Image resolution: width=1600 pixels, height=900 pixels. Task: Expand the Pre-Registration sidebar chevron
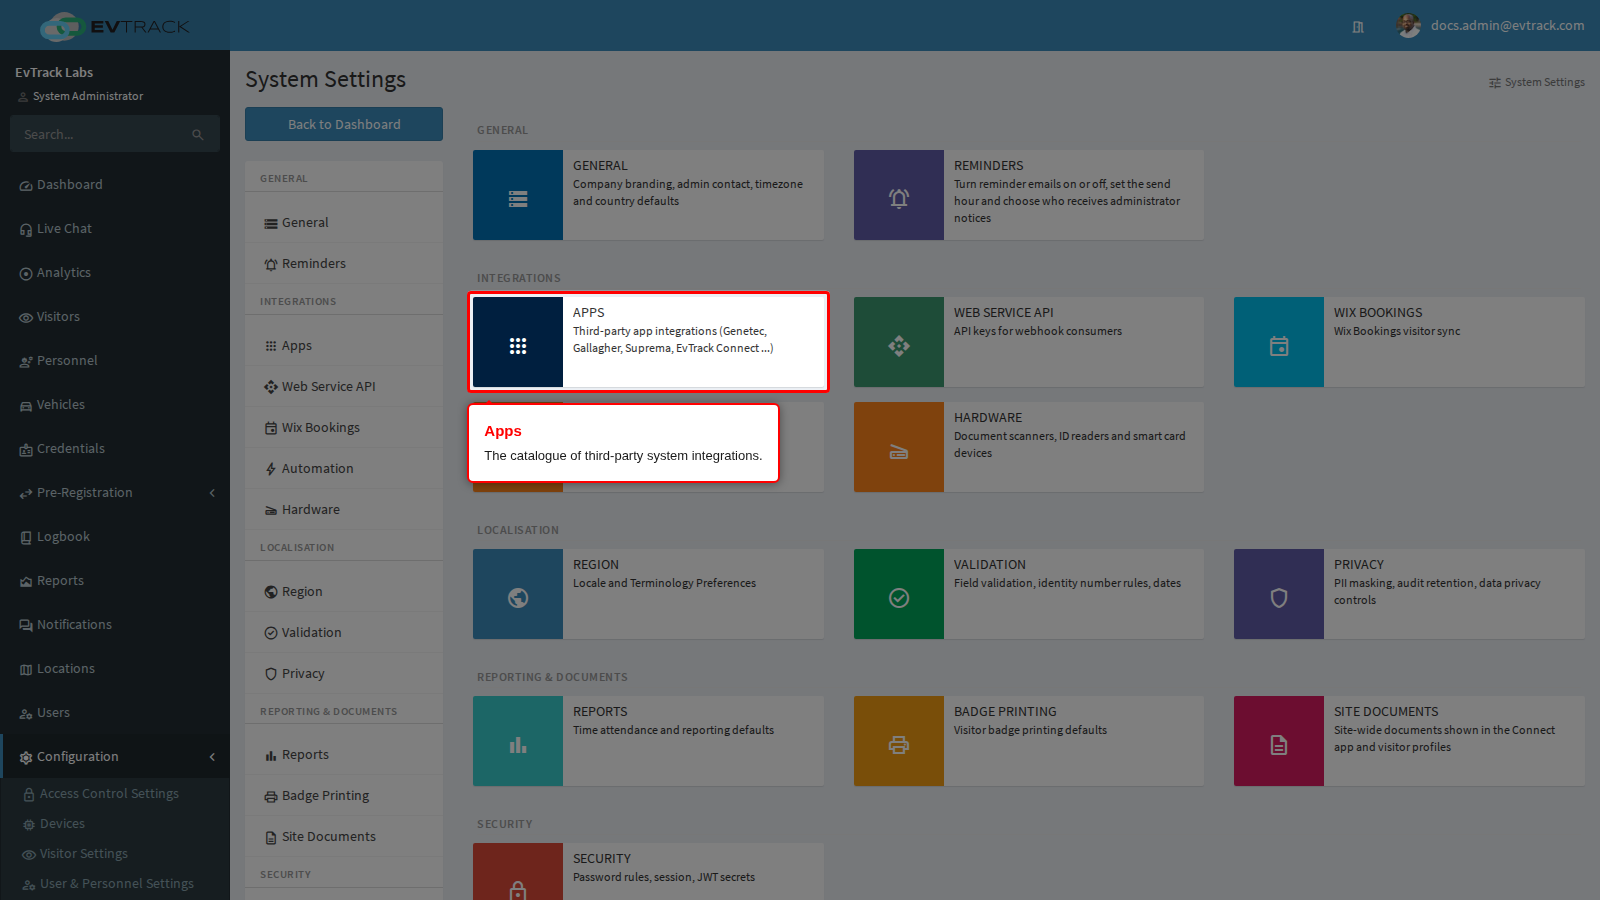[212, 493]
